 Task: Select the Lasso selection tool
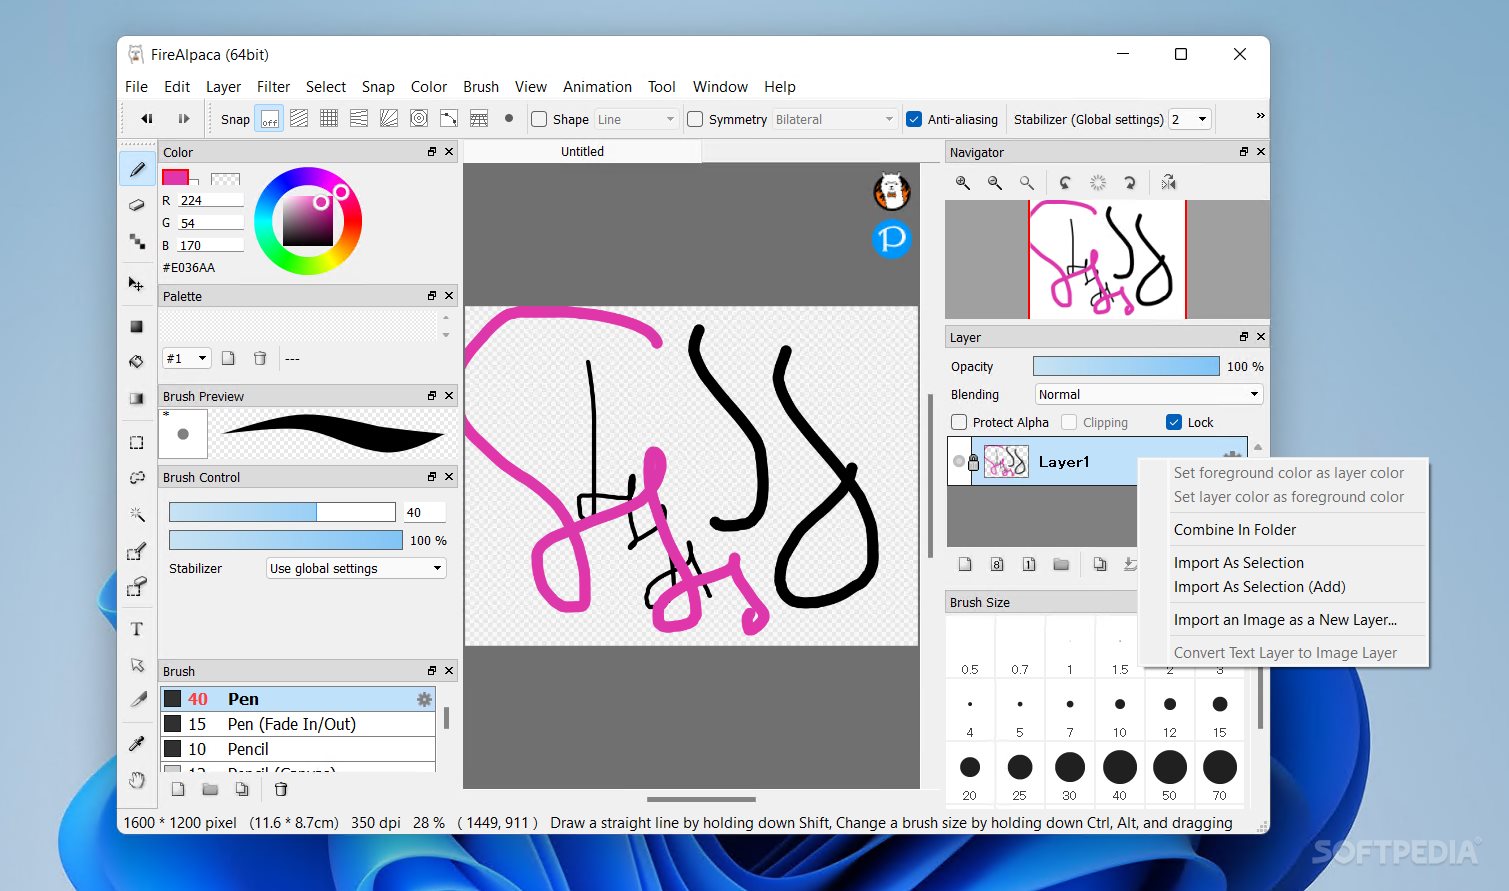tap(137, 477)
